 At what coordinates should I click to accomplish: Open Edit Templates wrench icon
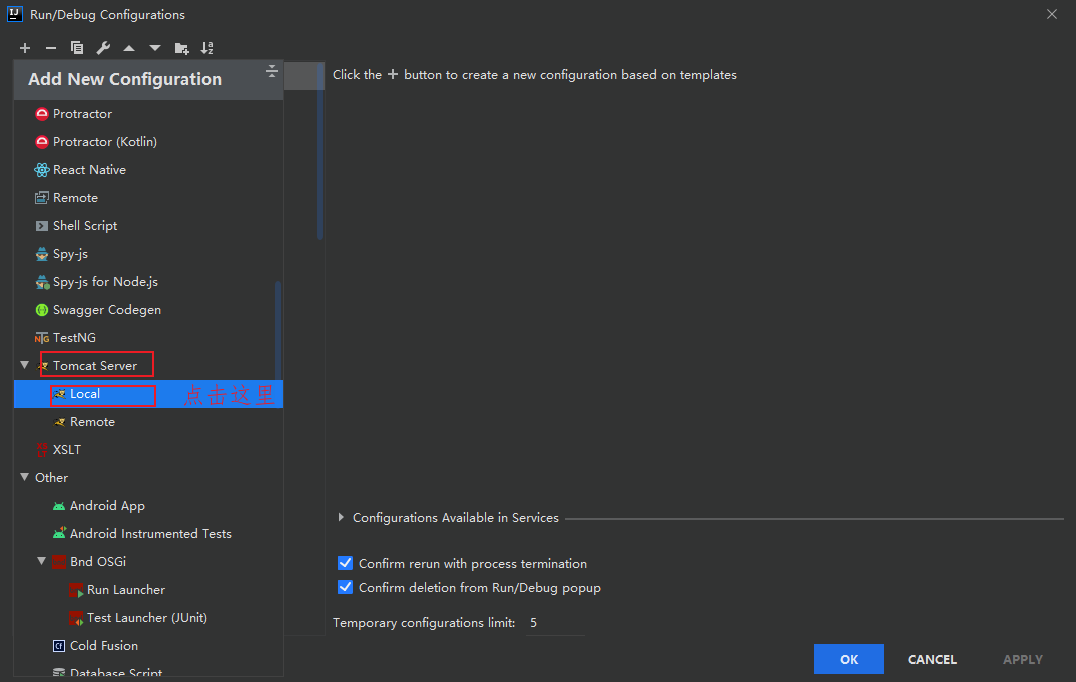coord(103,48)
